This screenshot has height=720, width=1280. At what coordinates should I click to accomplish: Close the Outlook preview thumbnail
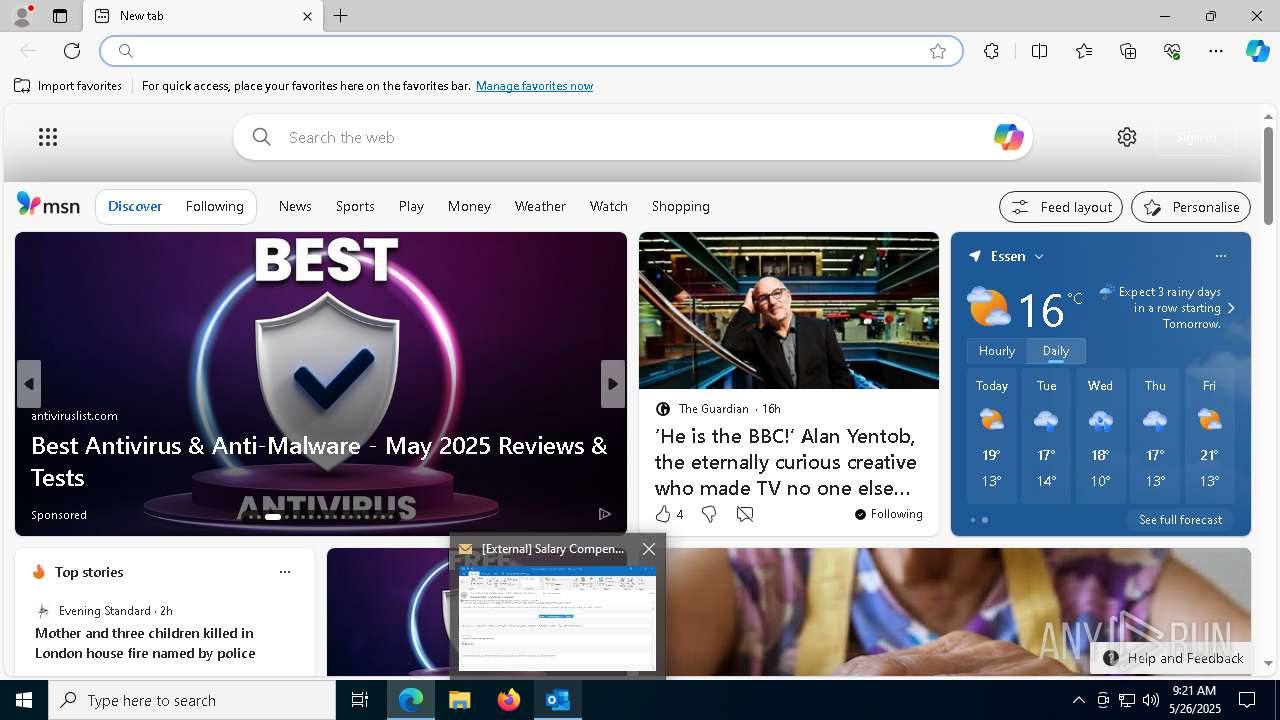[x=649, y=549]
